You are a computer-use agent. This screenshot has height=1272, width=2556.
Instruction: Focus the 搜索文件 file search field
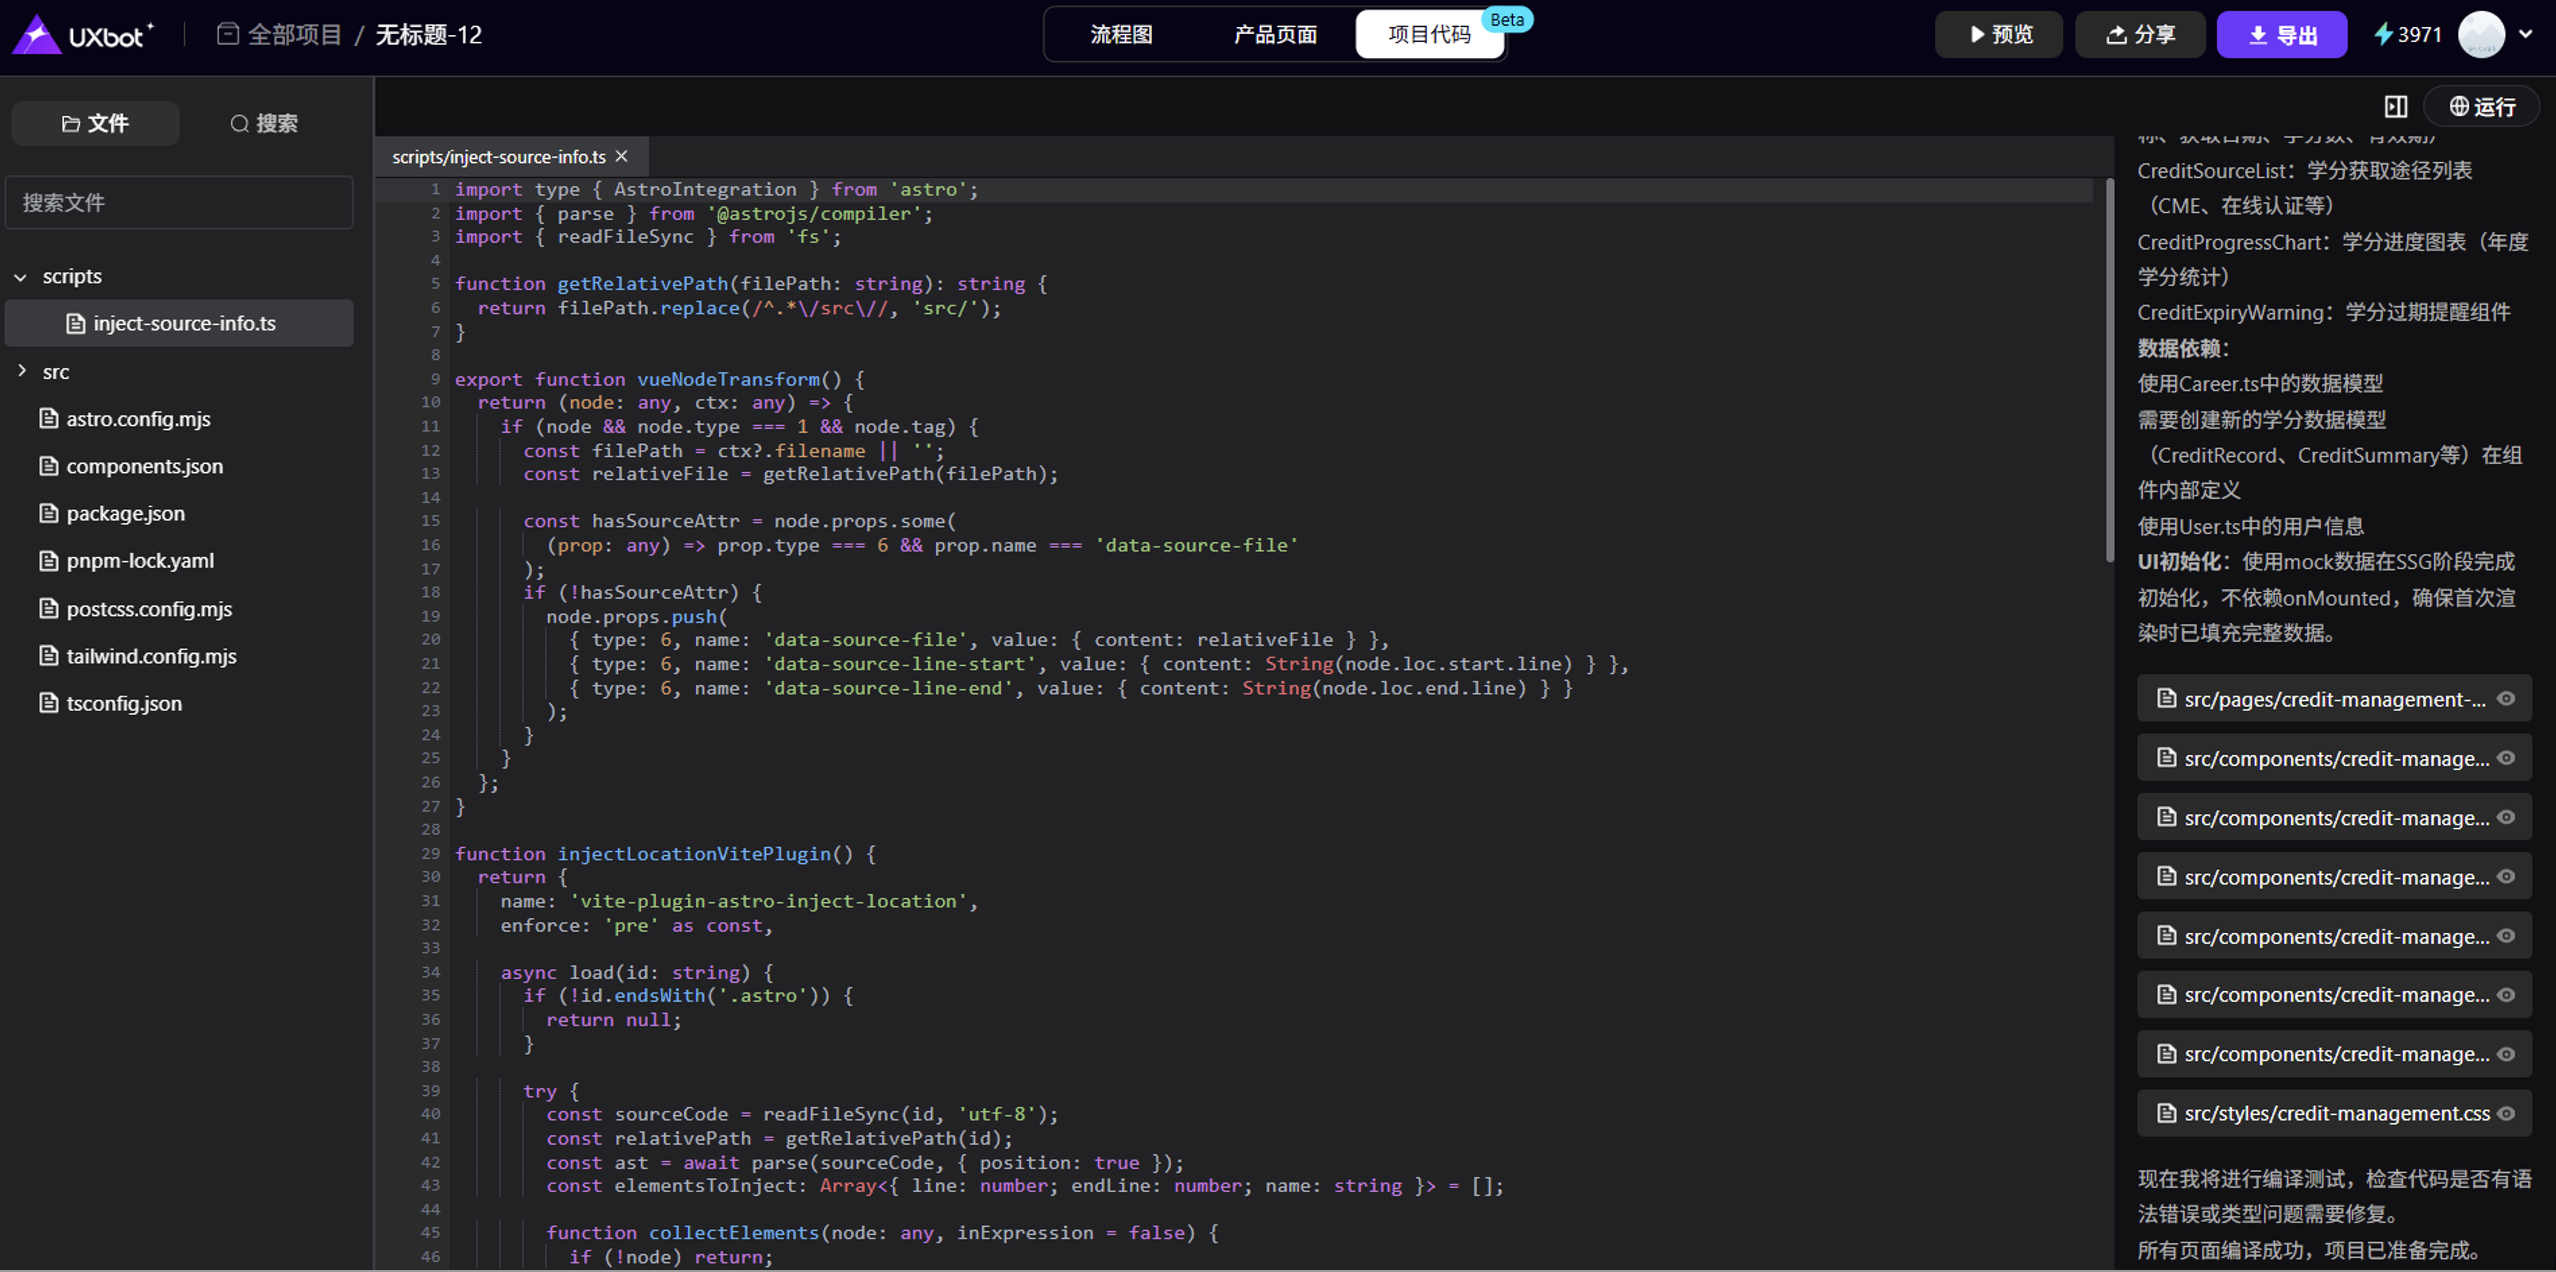click(180, 203)
